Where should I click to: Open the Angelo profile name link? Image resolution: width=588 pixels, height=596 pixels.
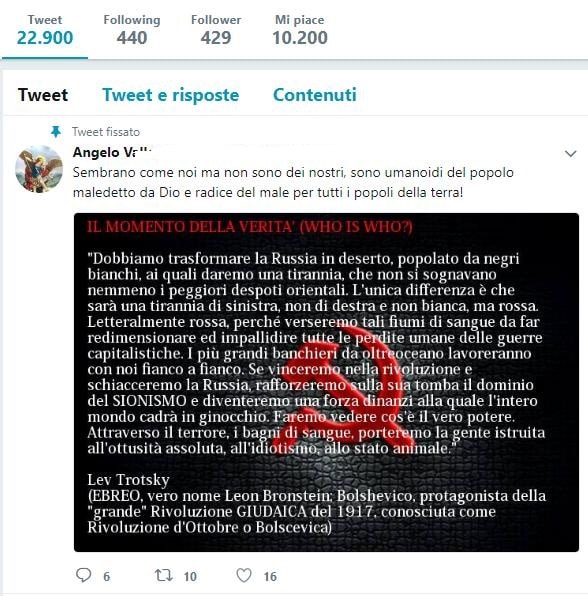[112, 152]
